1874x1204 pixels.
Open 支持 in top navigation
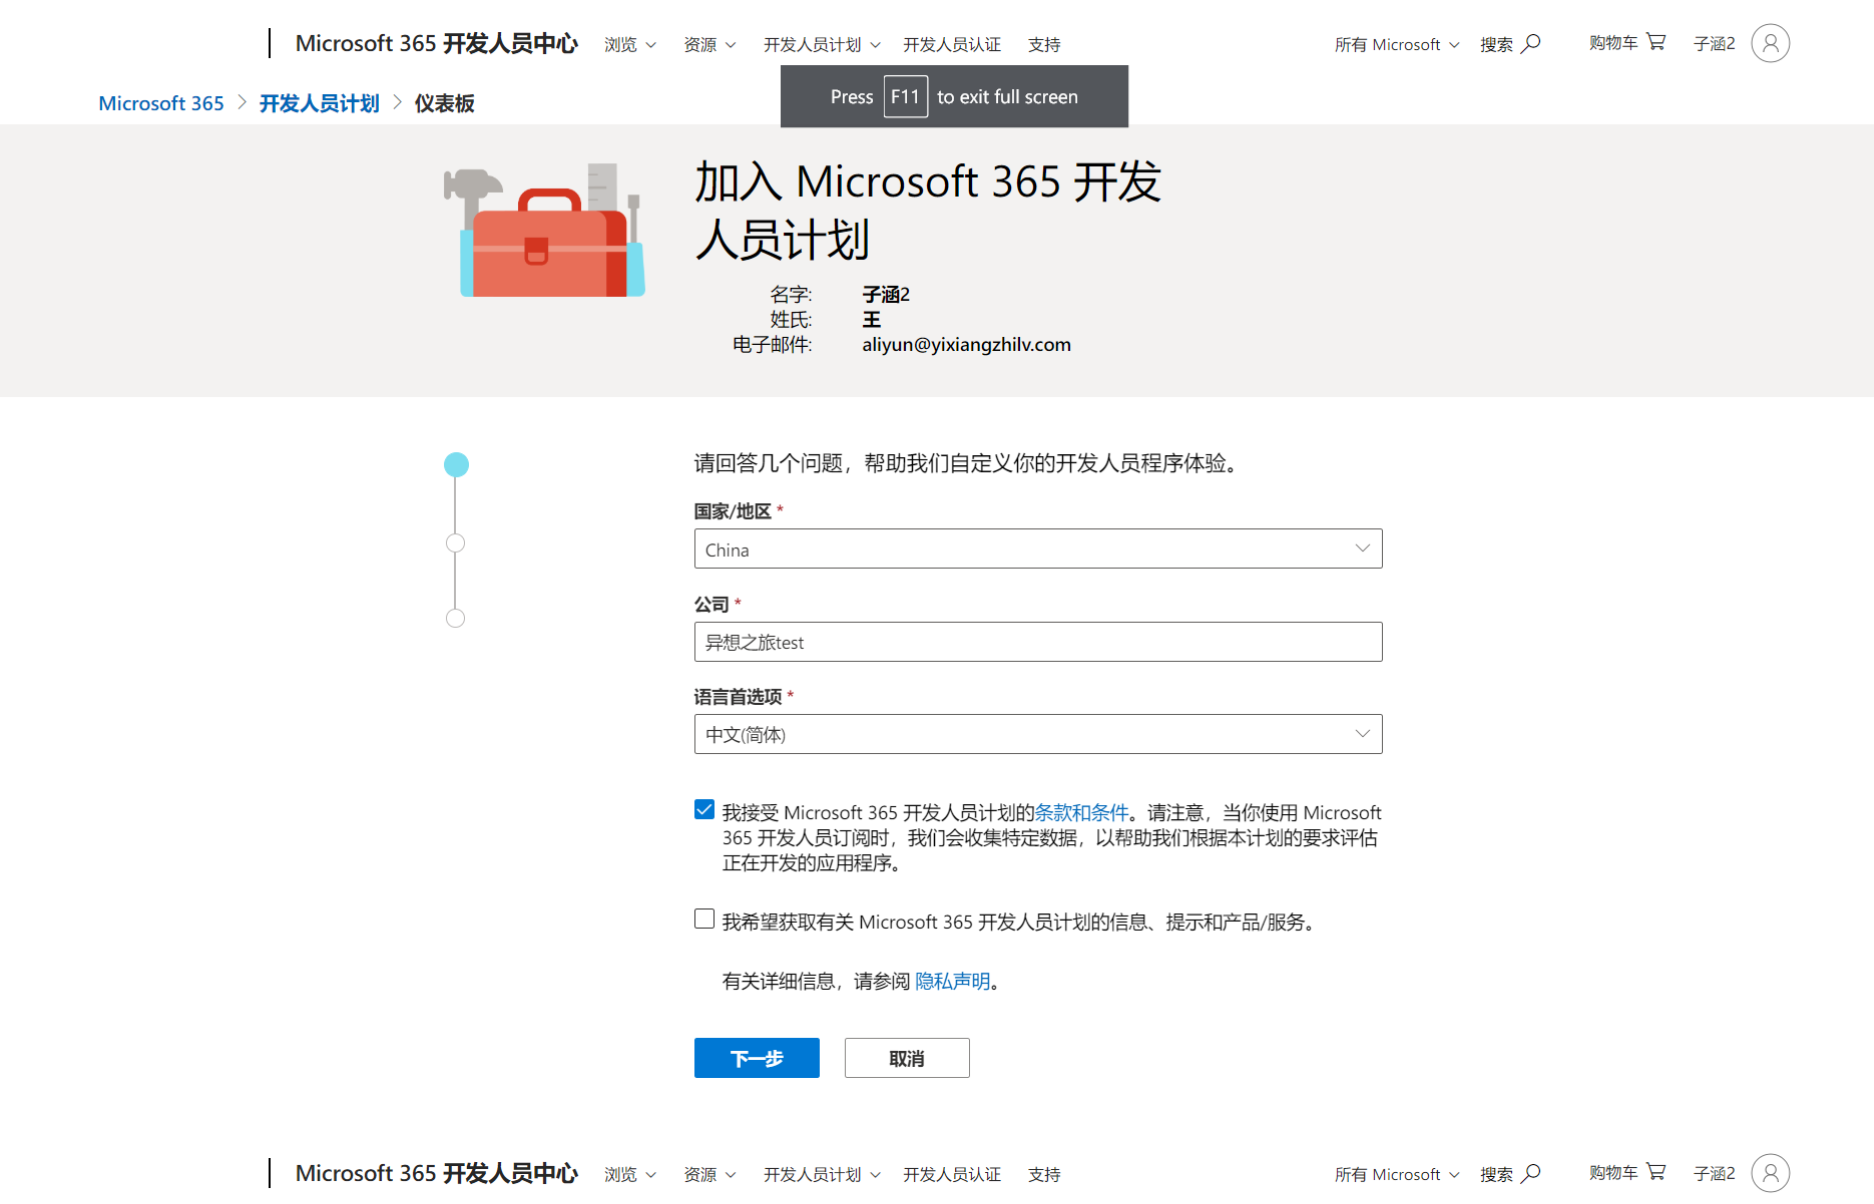(x=1044, y=45)
